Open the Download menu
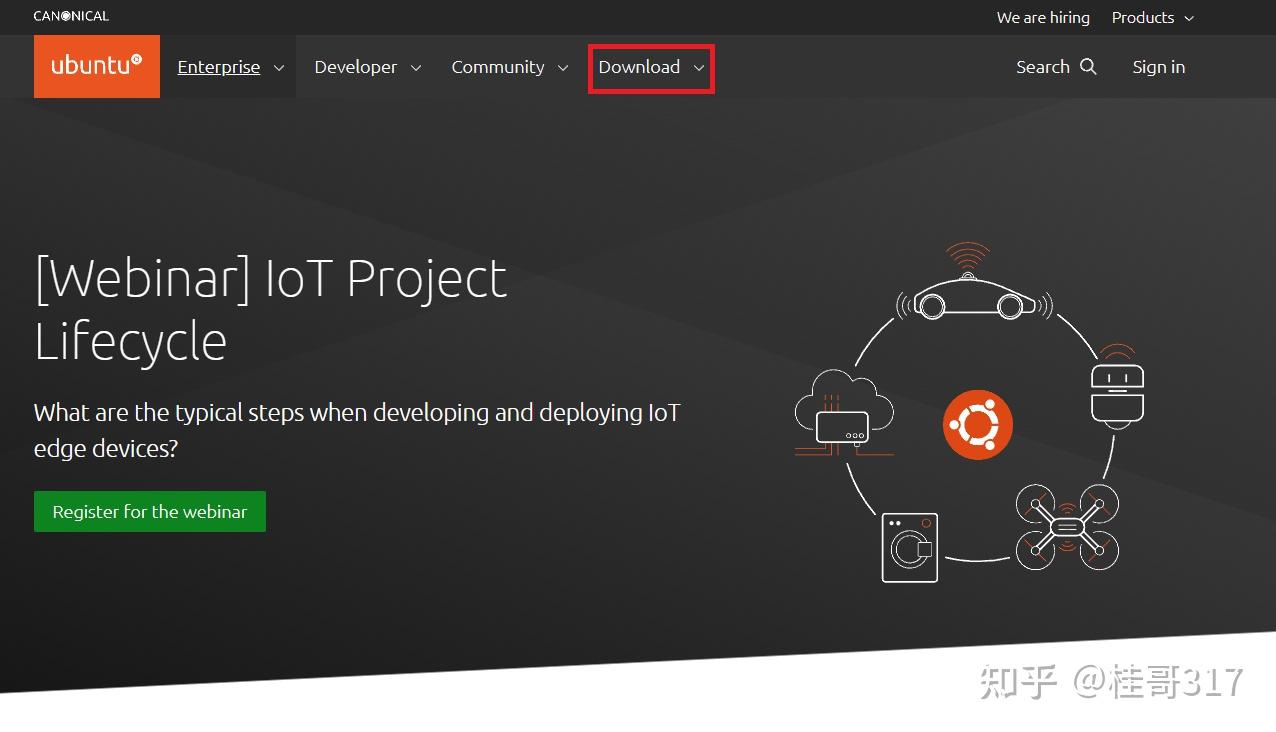Viewport: 1276px width, 732px height. click(639, 67)
